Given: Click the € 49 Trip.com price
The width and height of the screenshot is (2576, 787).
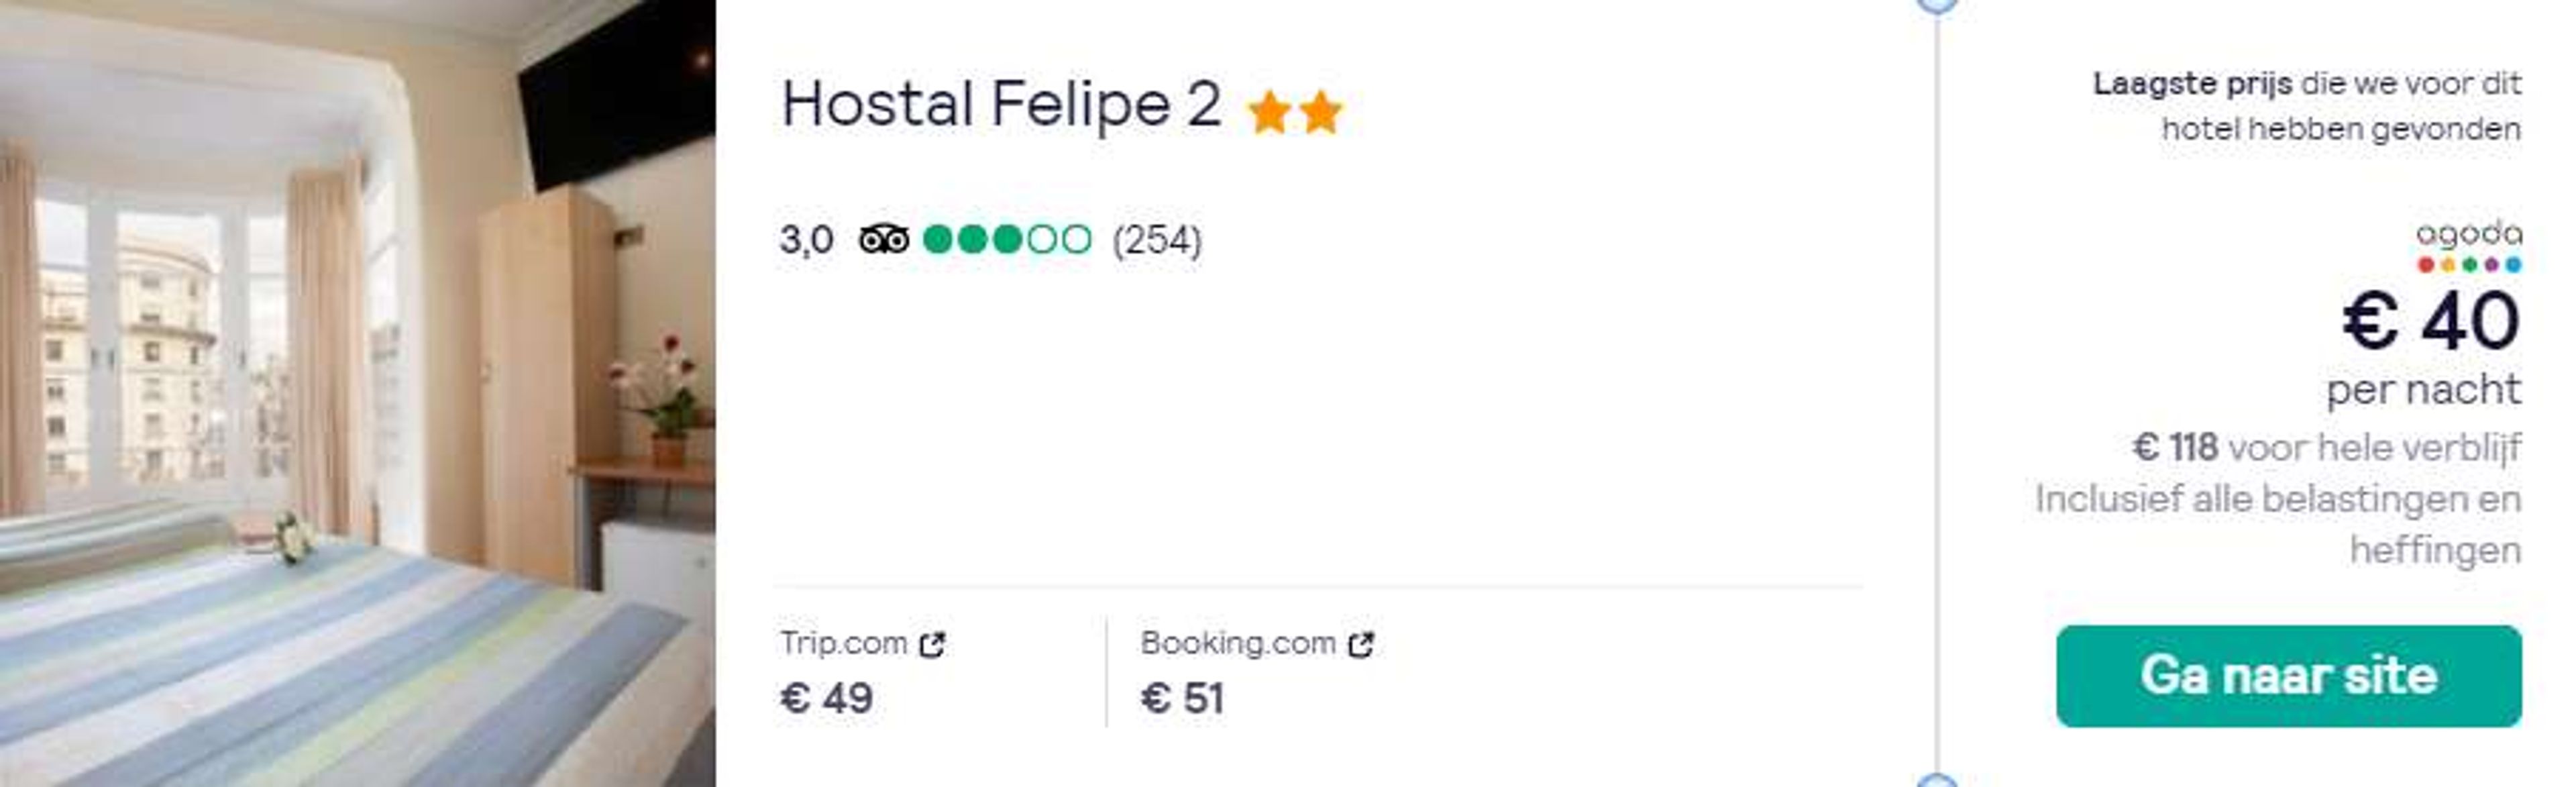Looking at the screenshot, I should (826, 698).
